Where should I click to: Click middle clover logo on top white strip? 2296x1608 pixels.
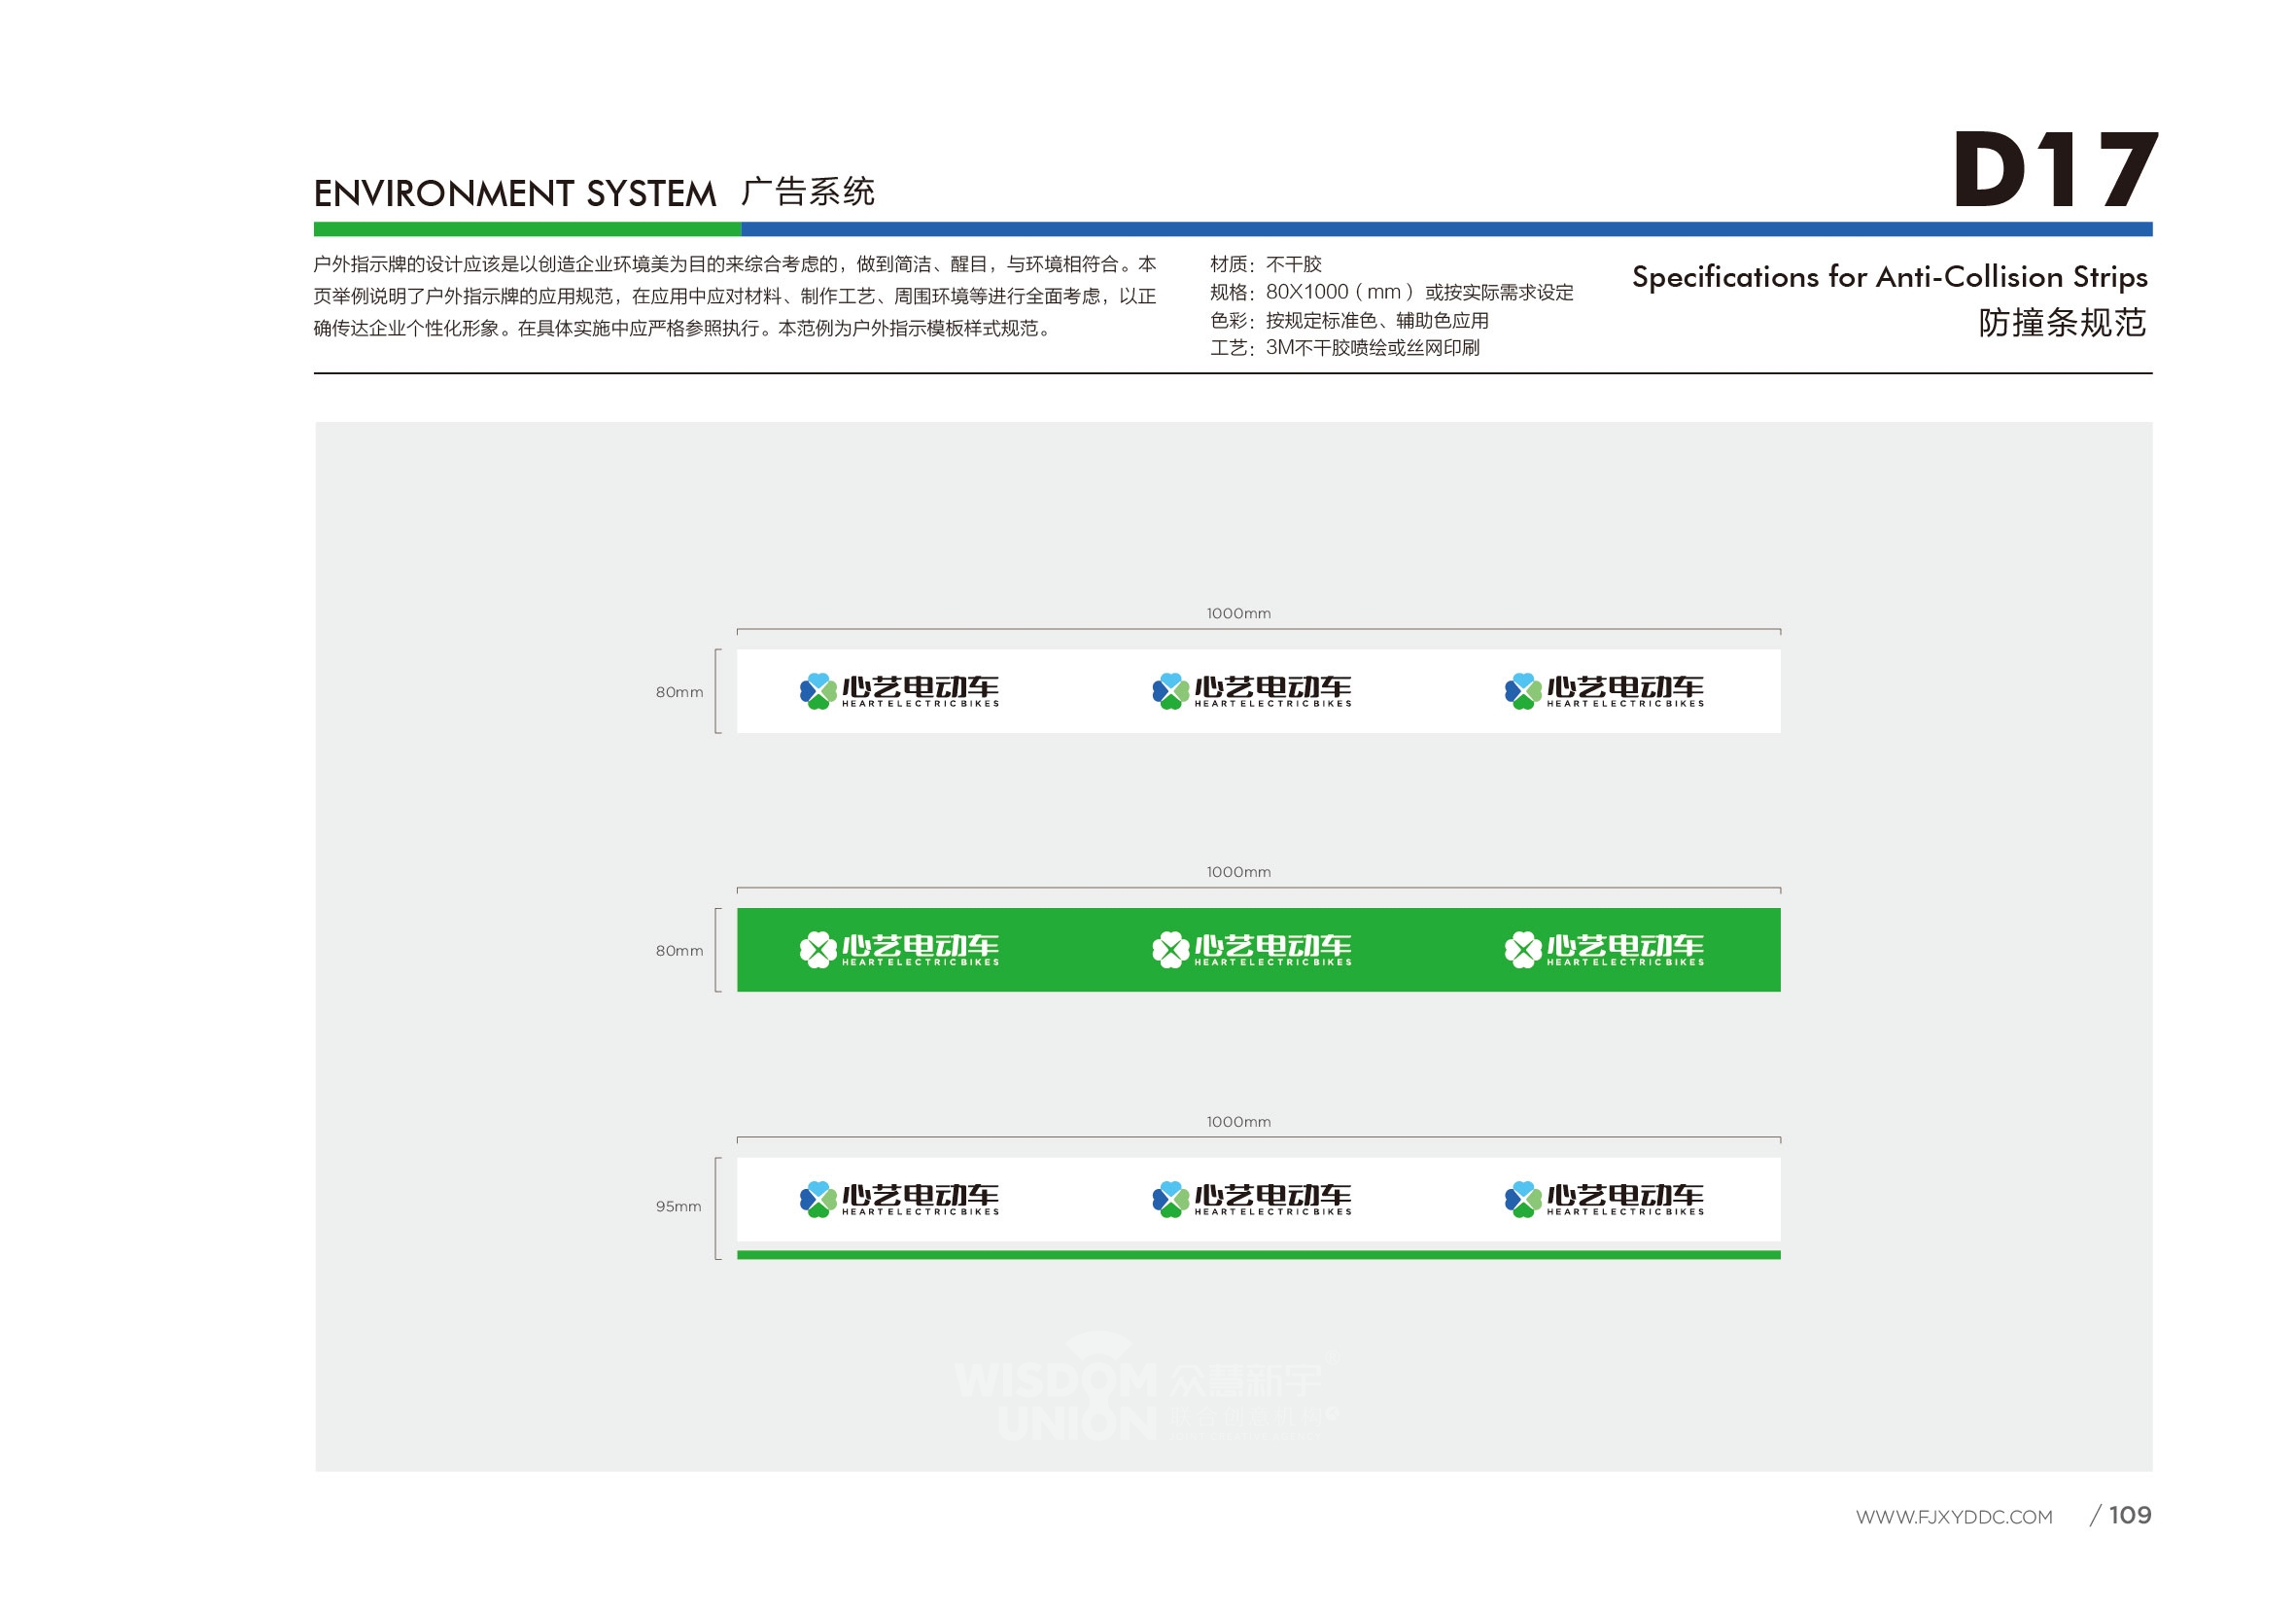(x=1170, y=691)
